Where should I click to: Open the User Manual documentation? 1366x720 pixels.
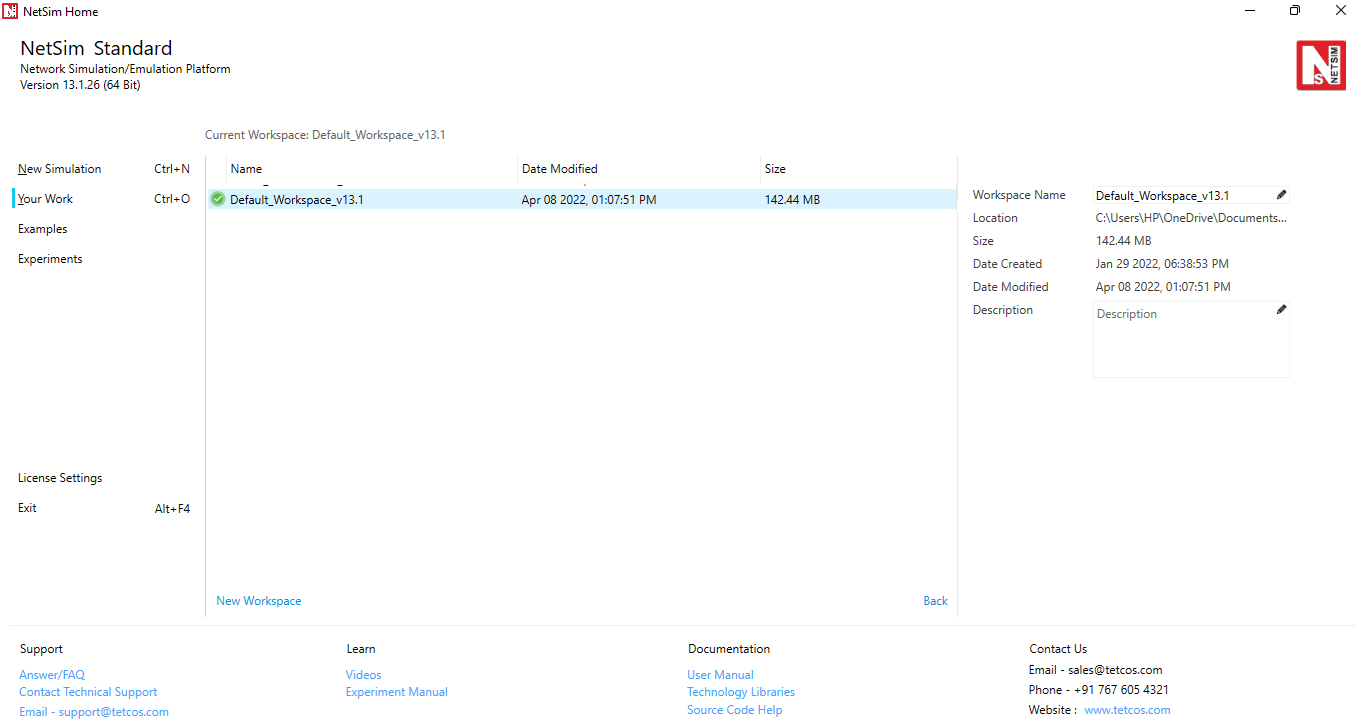[x=721, y=675]
